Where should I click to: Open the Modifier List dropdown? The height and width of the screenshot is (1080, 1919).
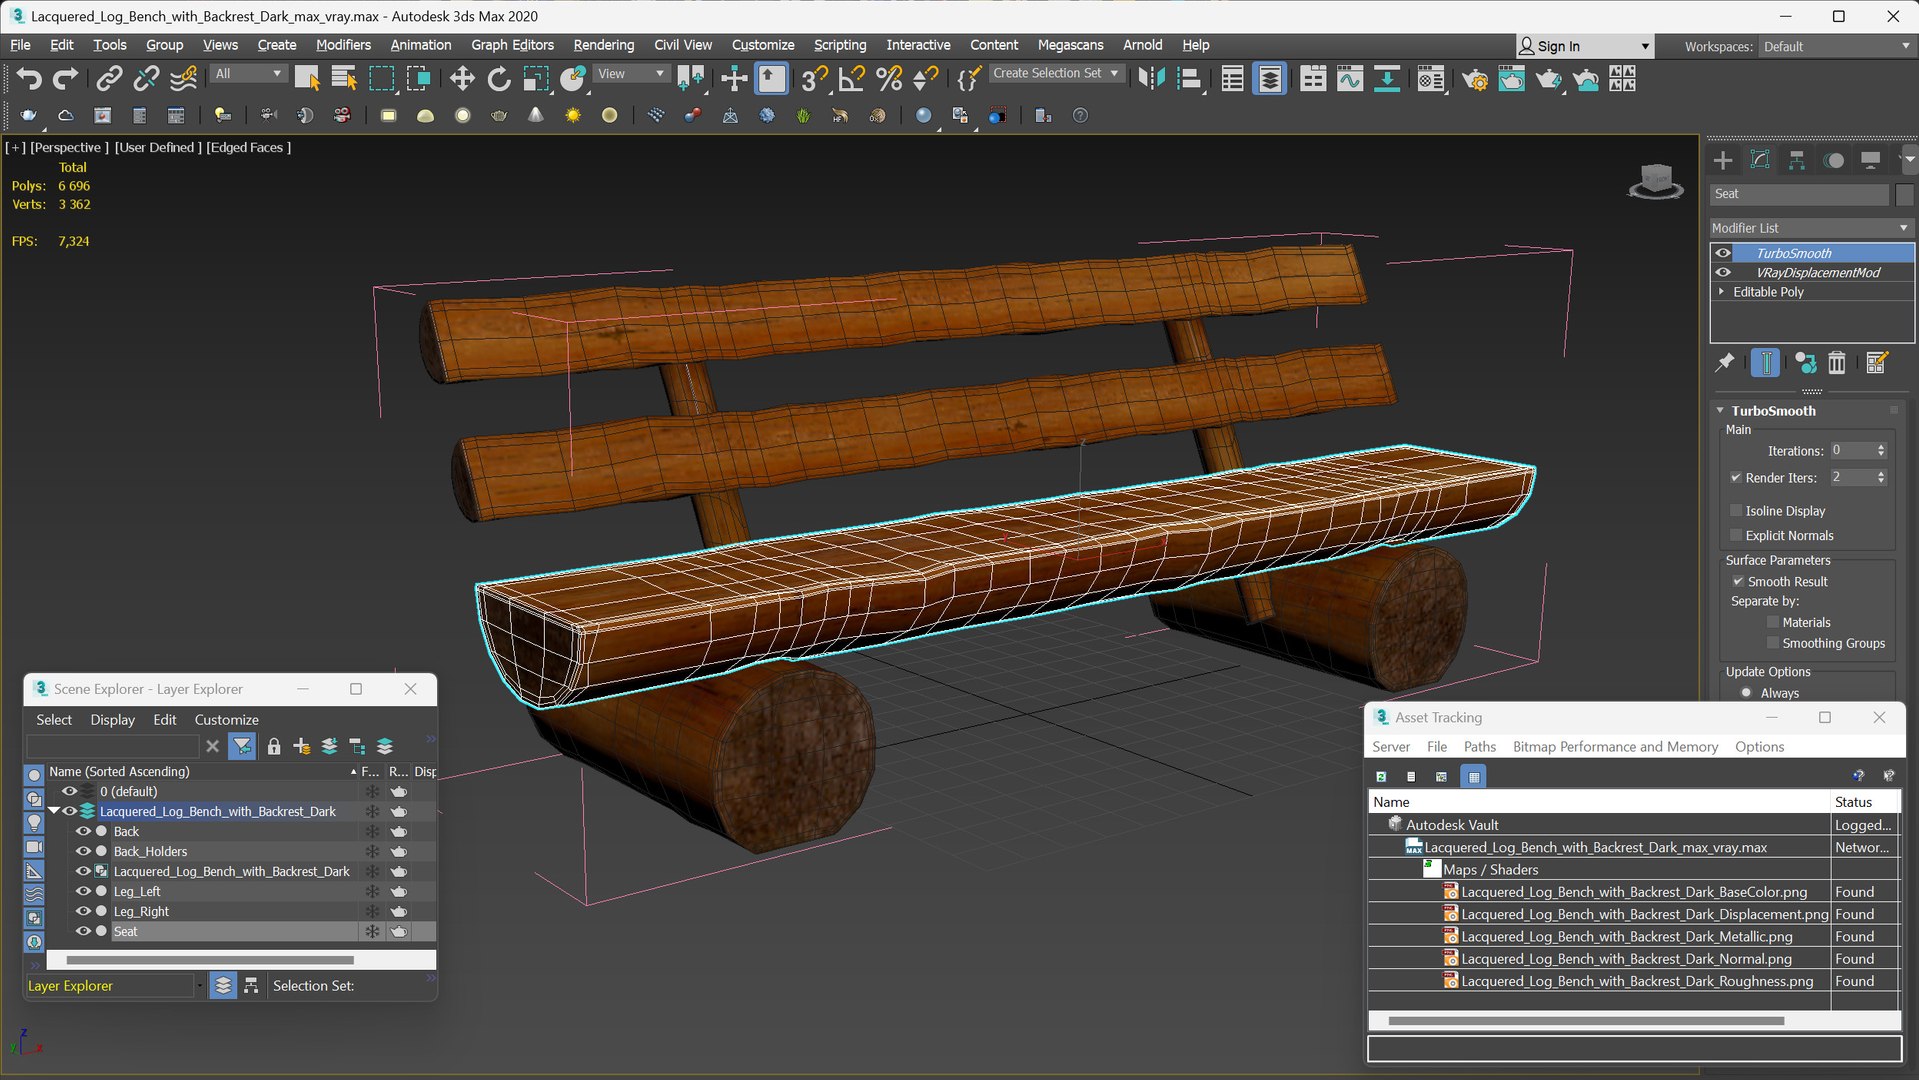(x=1811, y=228)
